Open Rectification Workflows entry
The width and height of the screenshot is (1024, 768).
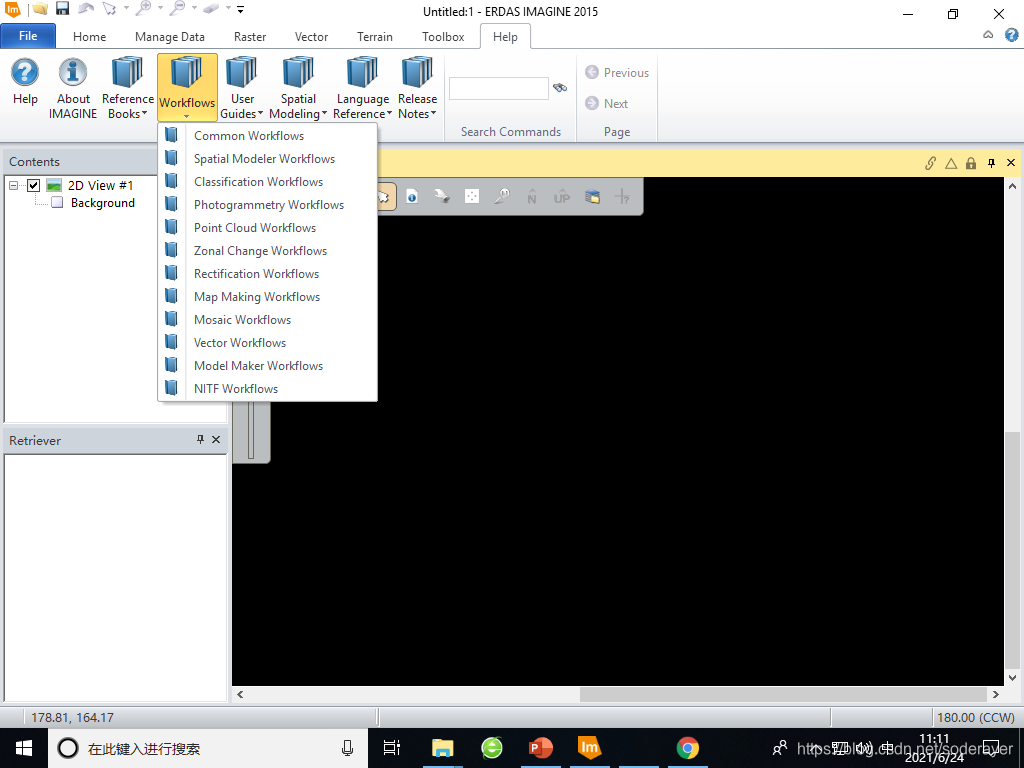(268, 274)
